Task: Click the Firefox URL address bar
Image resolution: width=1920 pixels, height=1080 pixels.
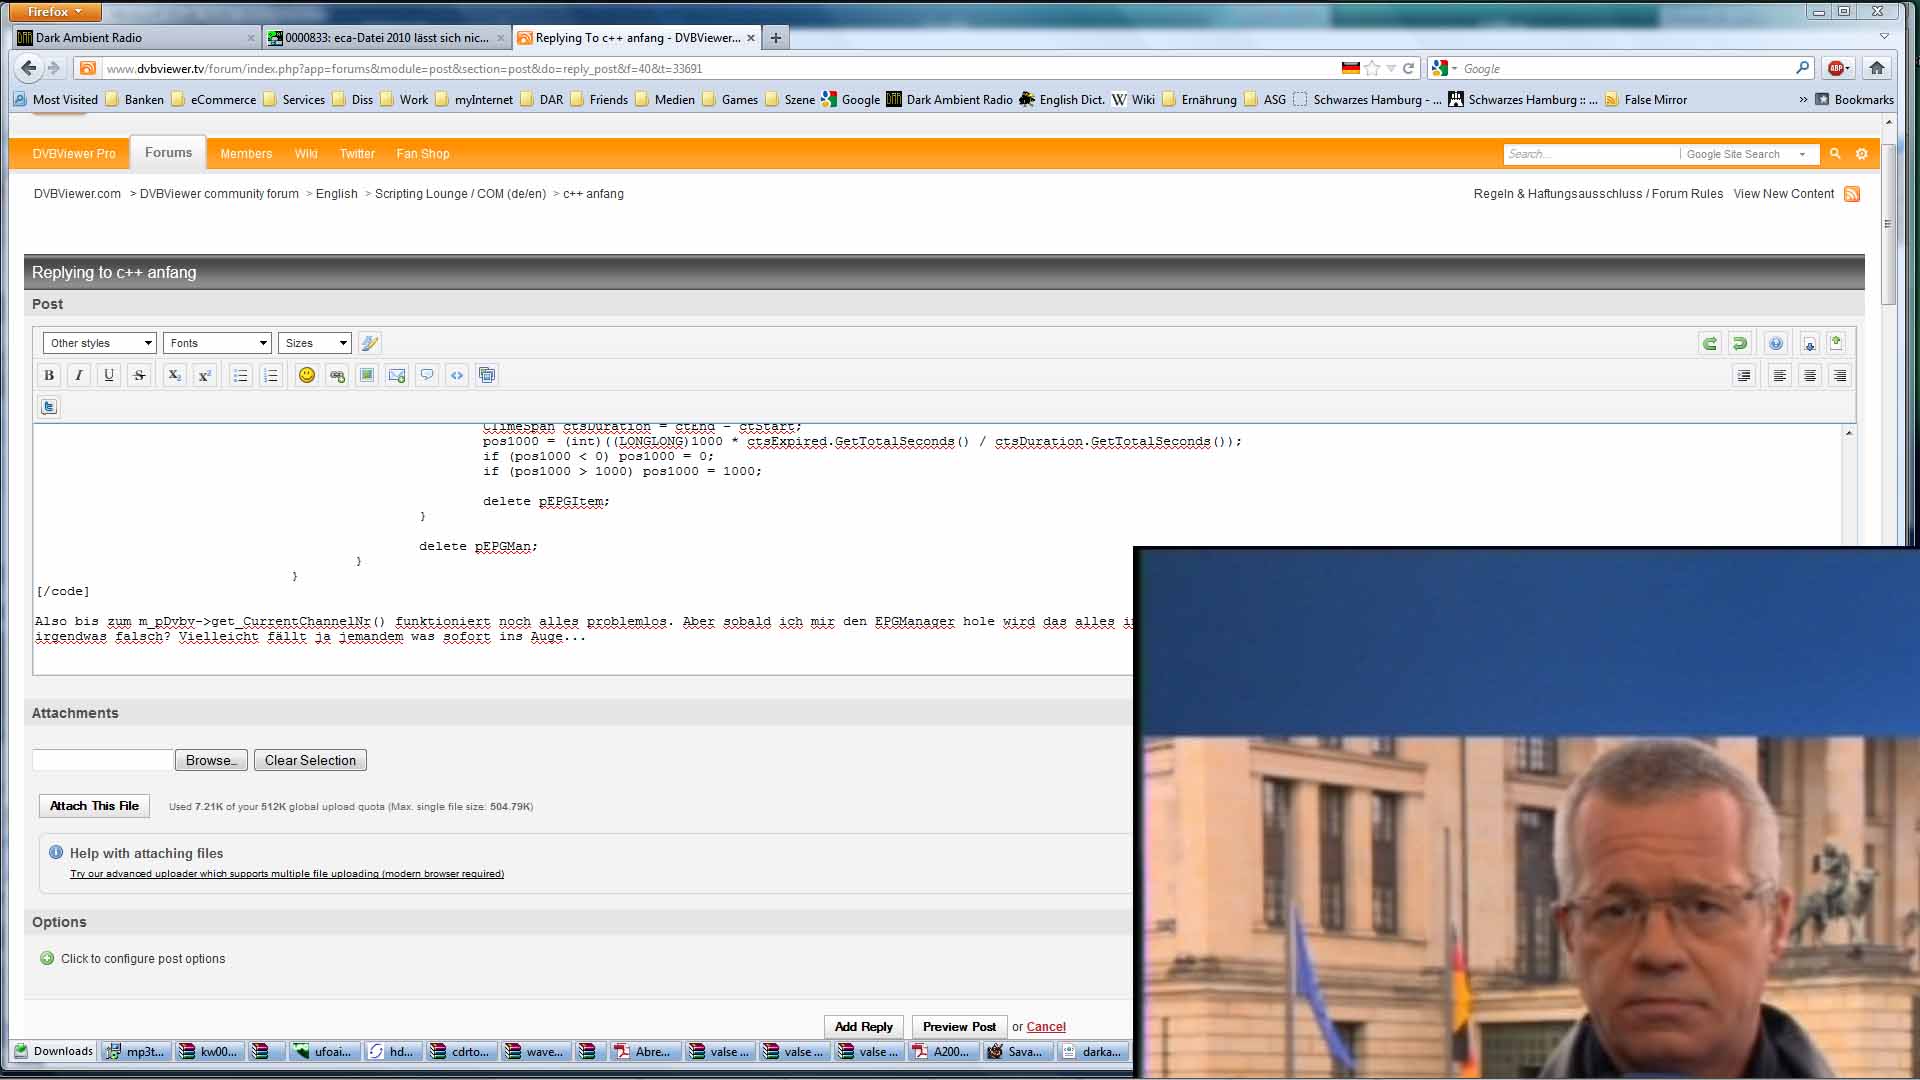Action: click(720, 68)
